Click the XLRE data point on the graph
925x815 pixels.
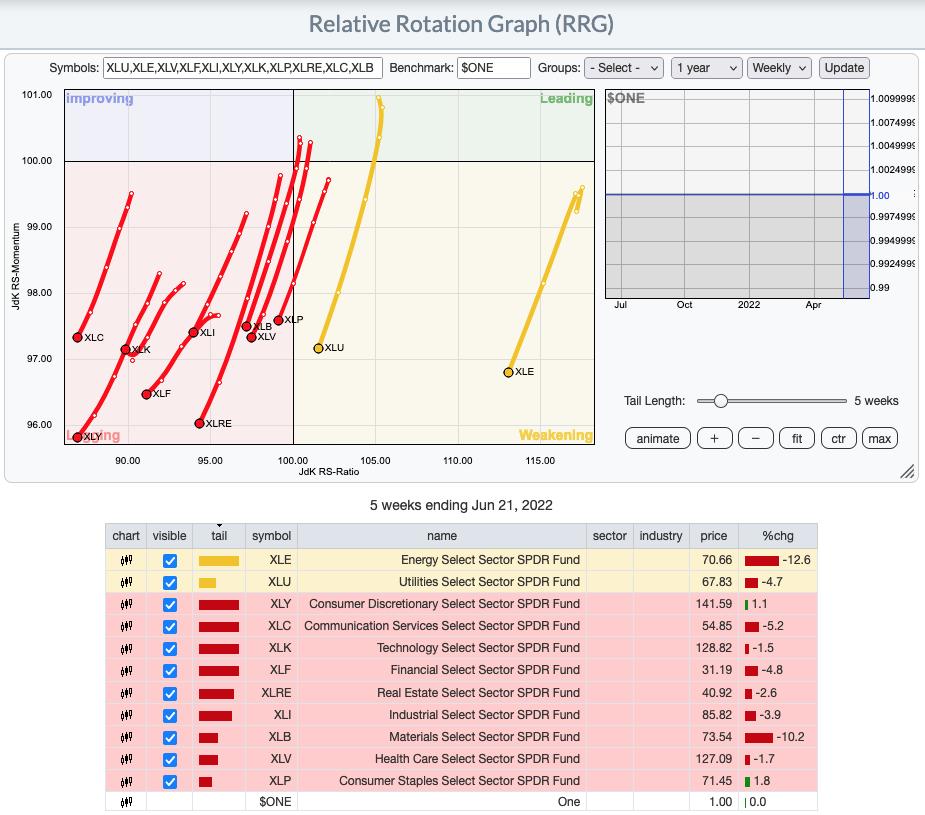coord(199,423)
